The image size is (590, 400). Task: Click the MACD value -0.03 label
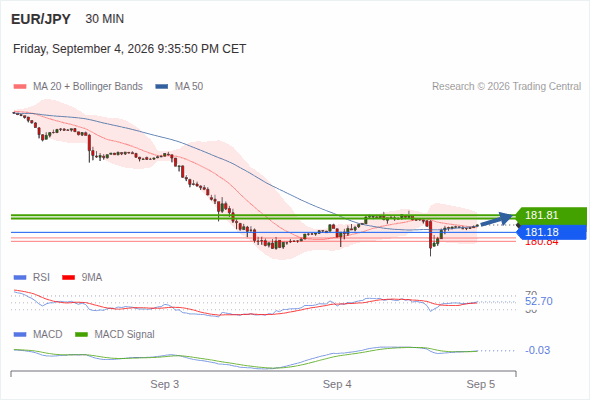[537, 350]
